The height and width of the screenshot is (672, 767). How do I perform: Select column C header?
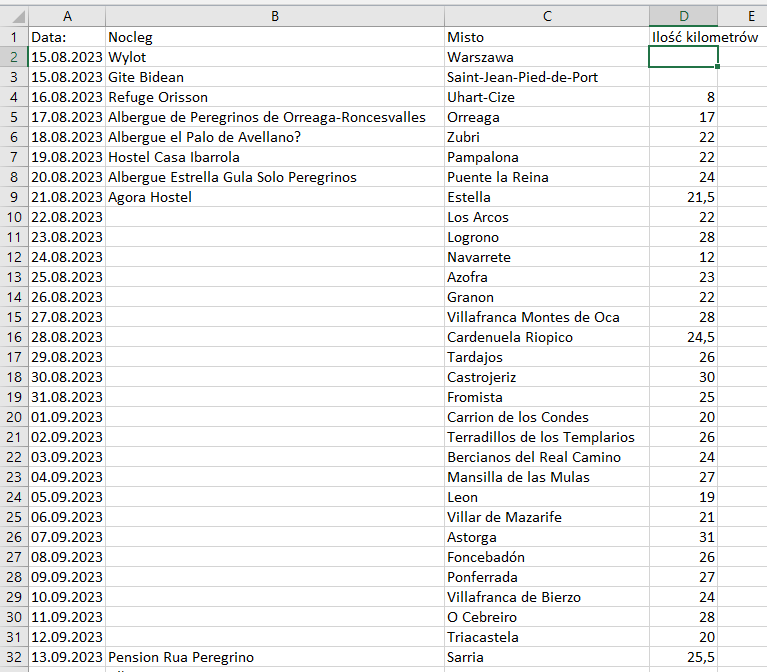(x=547, y=16)
